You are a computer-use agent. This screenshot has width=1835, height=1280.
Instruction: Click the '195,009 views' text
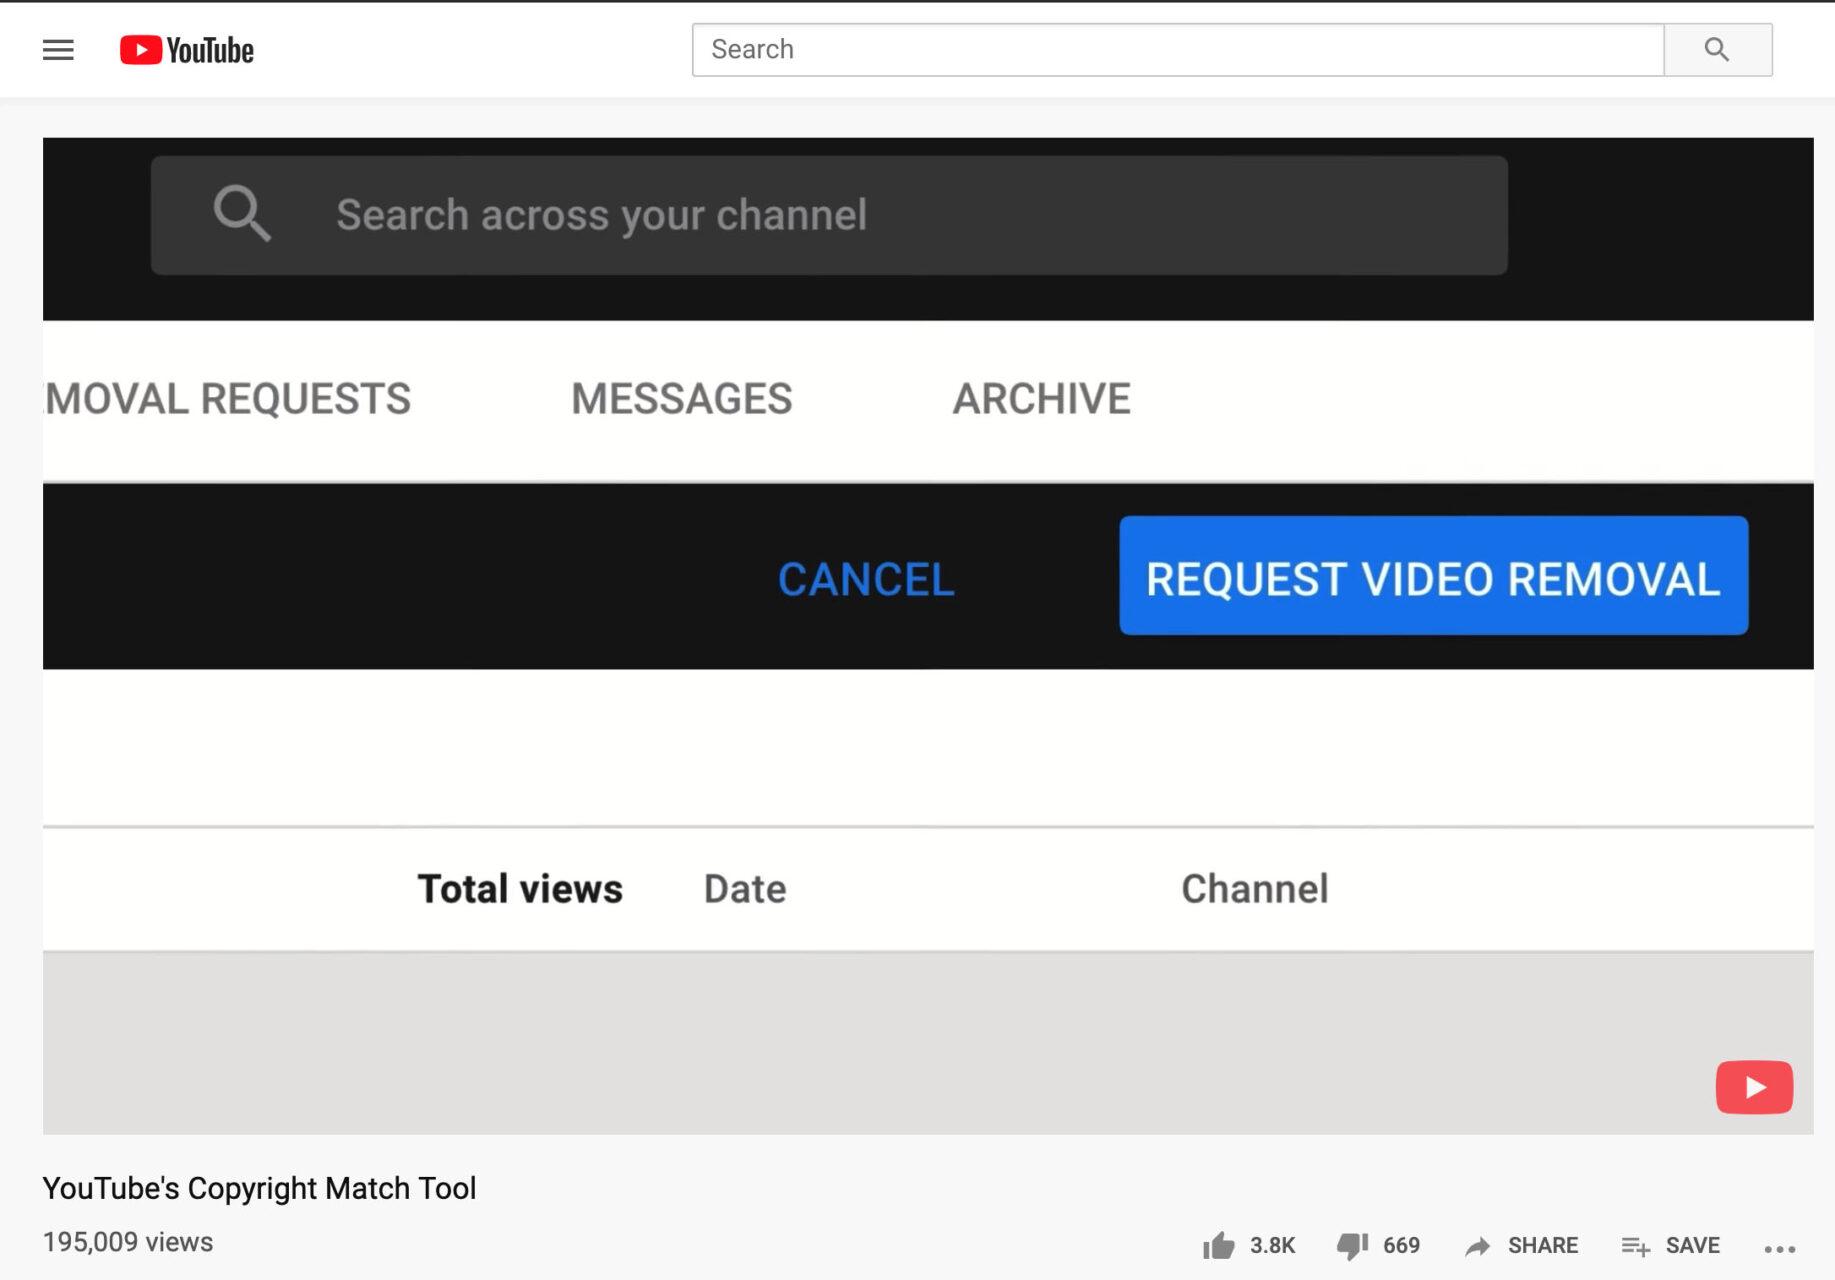point(128,1242)
